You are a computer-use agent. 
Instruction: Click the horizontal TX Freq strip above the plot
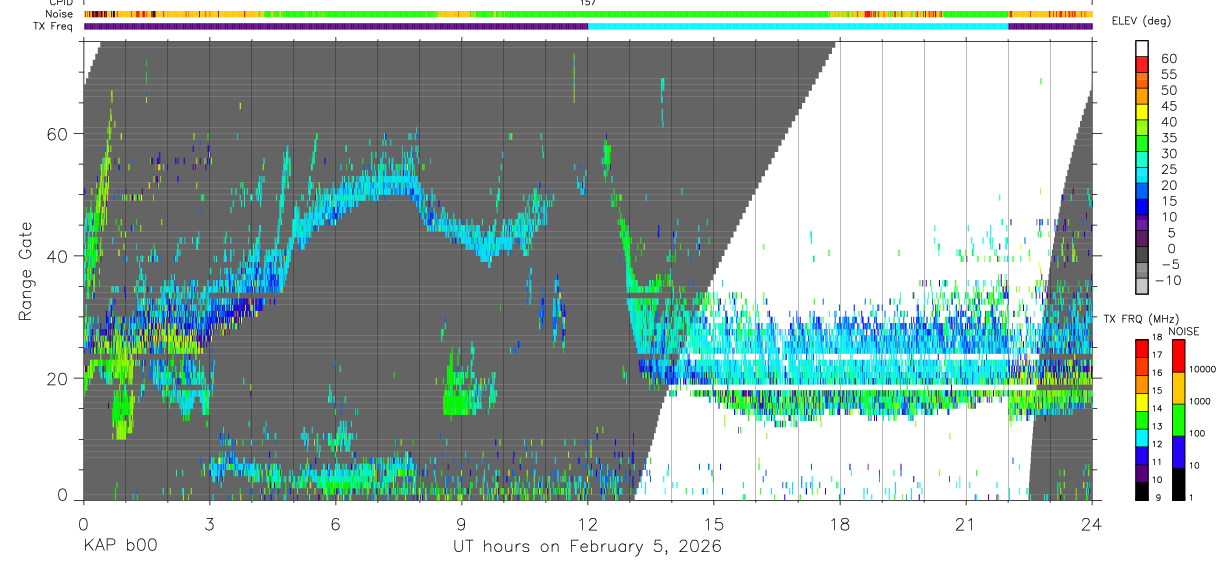coord(588,26)
